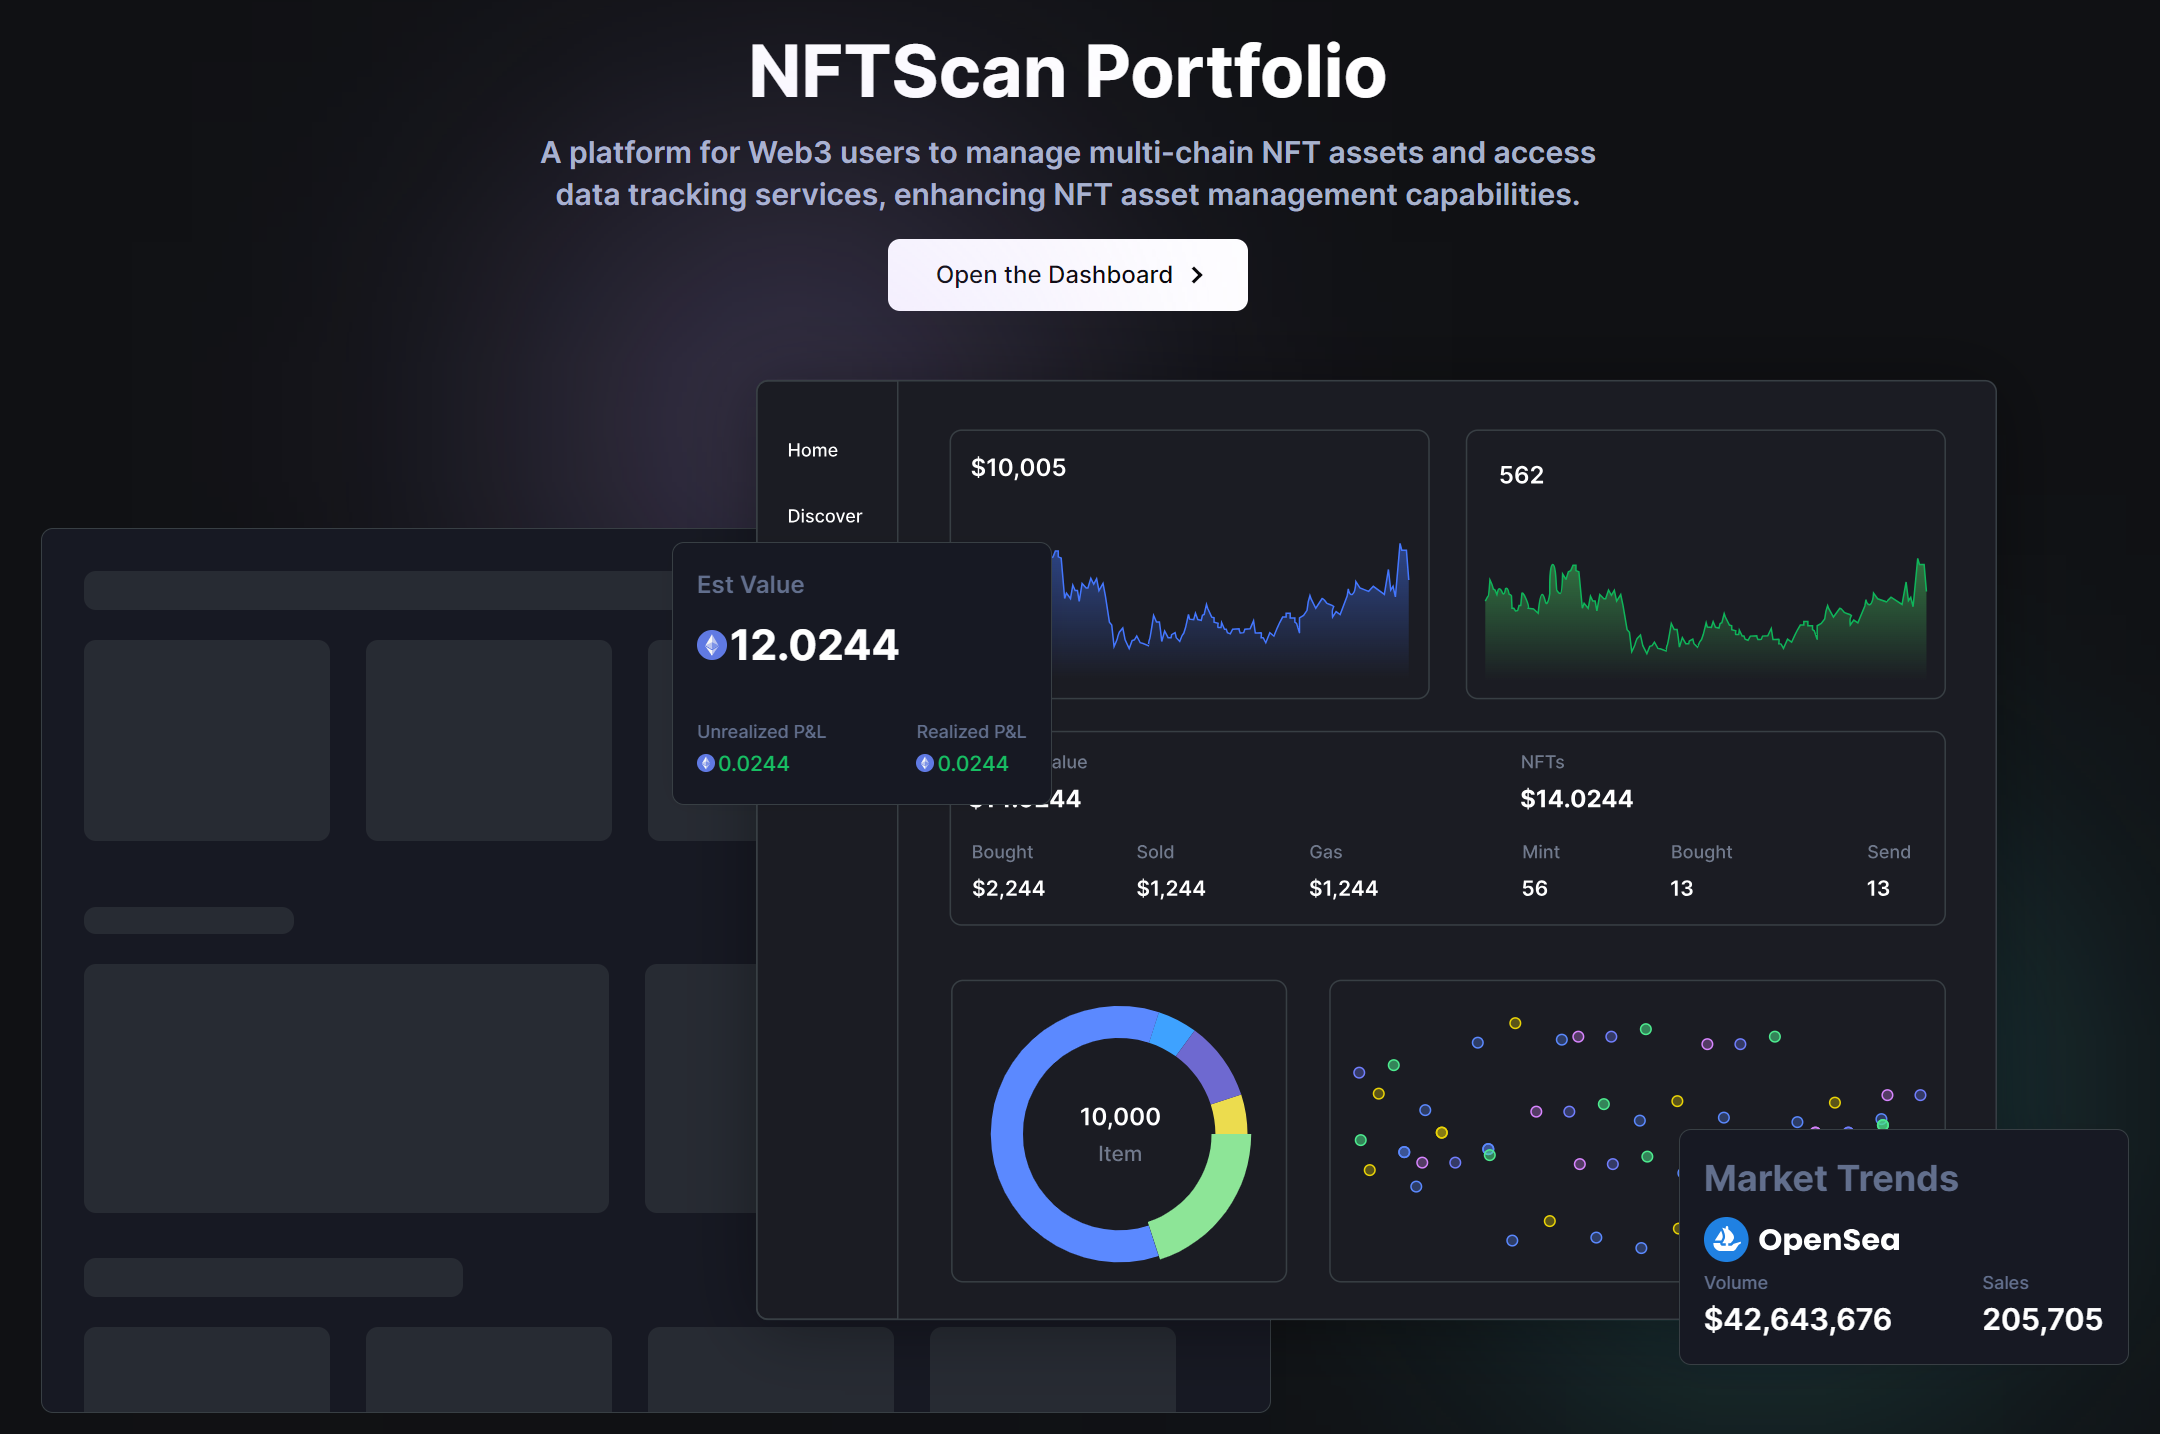Viewport: 2160px width, 1434px height.
Task: Click the Open the Dashboard button
Action: (1066, 275)
